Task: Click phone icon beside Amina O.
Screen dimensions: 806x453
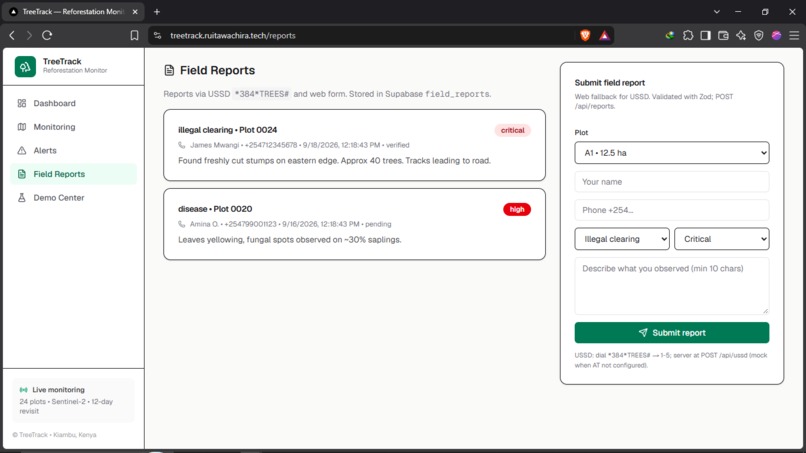Action: tap(181, 224)
